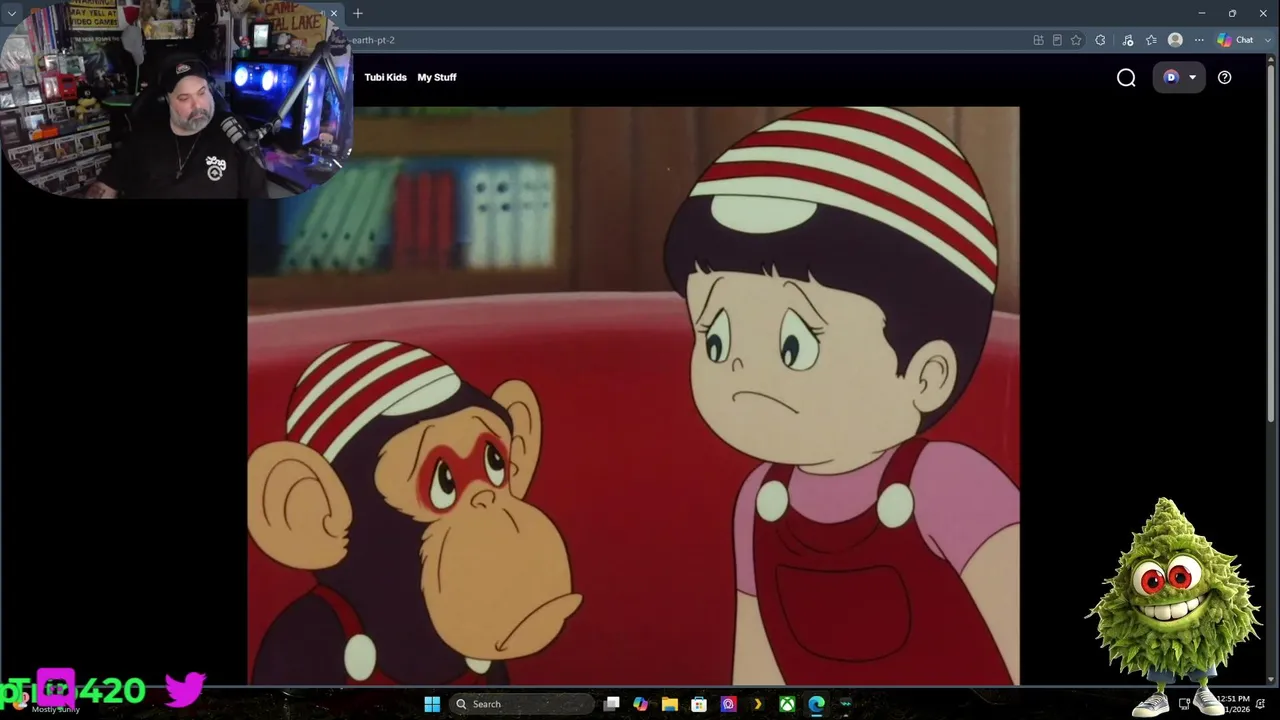This screenshot has width=1280, height=720.
Task: Open the yellow chevron app on the taskbar
Action: point(758,704)
